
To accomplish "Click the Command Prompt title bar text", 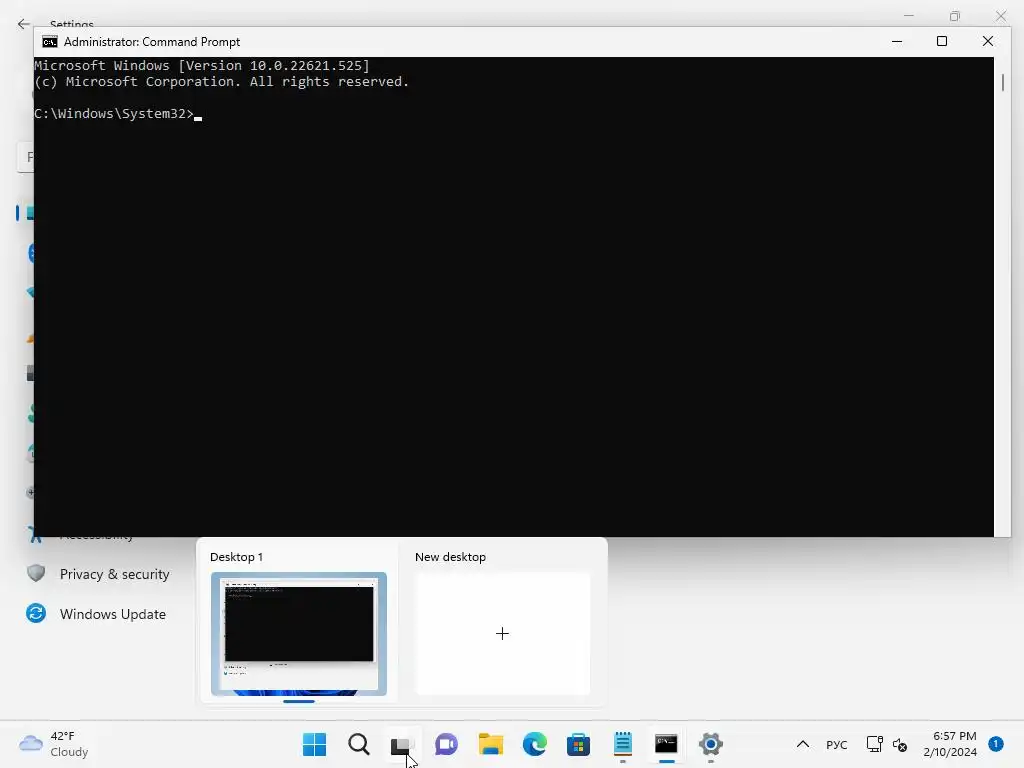I will (152, 42).
